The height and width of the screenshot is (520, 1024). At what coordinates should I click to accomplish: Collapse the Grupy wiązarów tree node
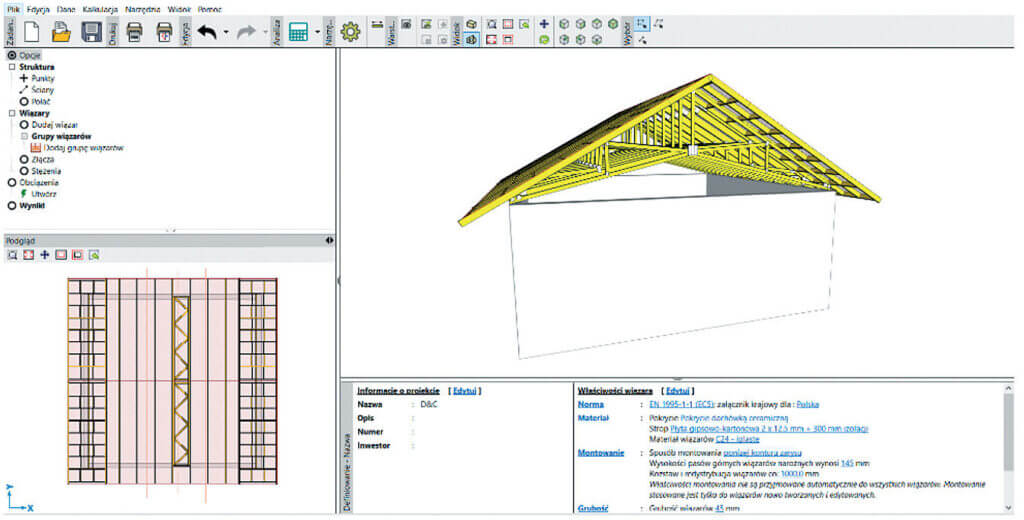tap(24, 136)
